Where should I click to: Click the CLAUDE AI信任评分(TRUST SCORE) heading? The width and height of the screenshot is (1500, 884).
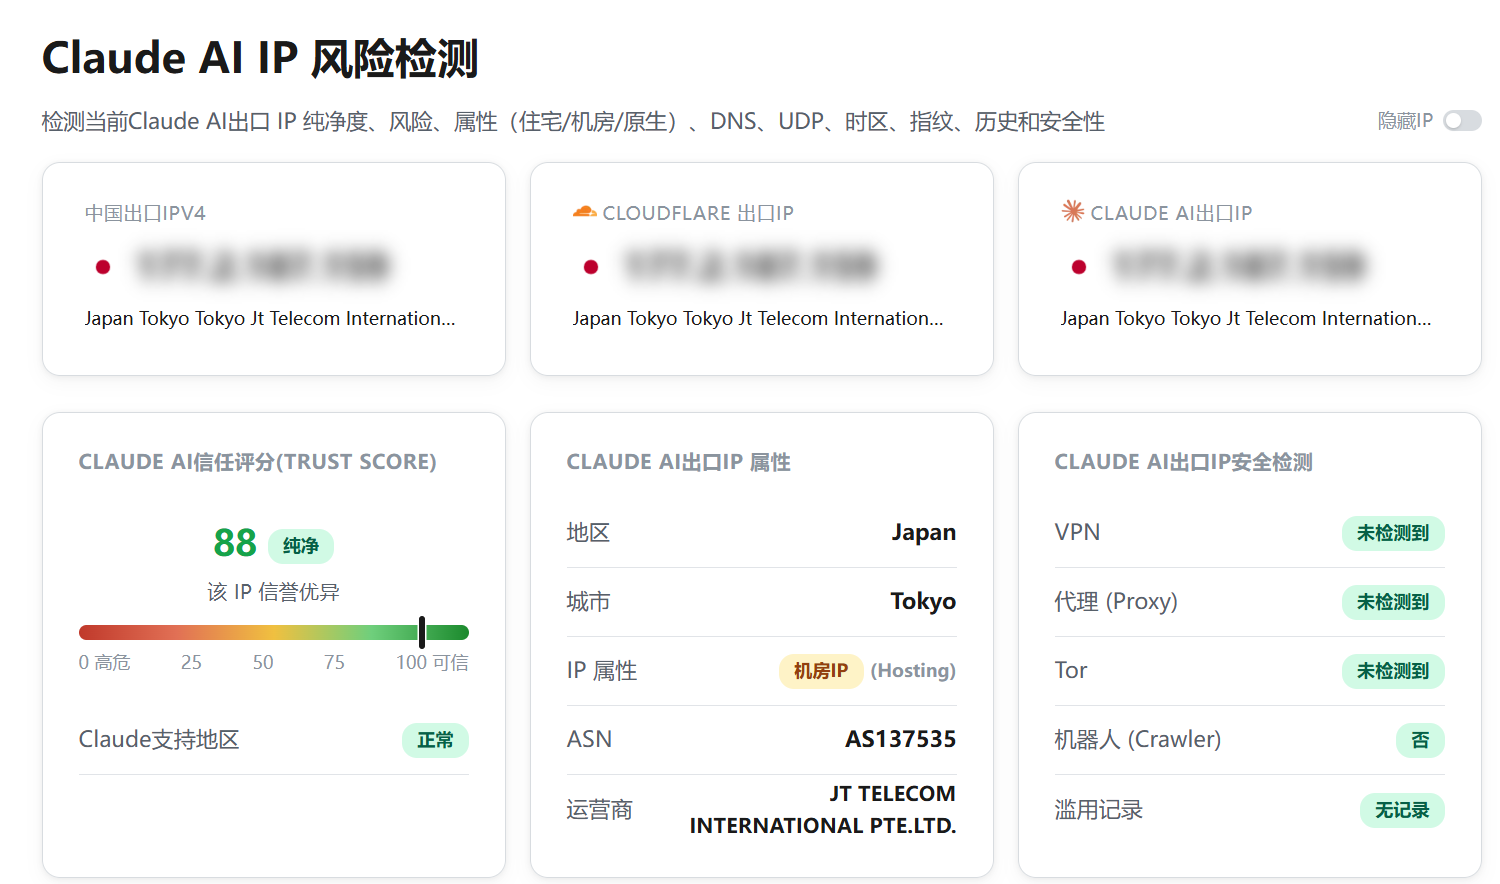coord(258,462)
